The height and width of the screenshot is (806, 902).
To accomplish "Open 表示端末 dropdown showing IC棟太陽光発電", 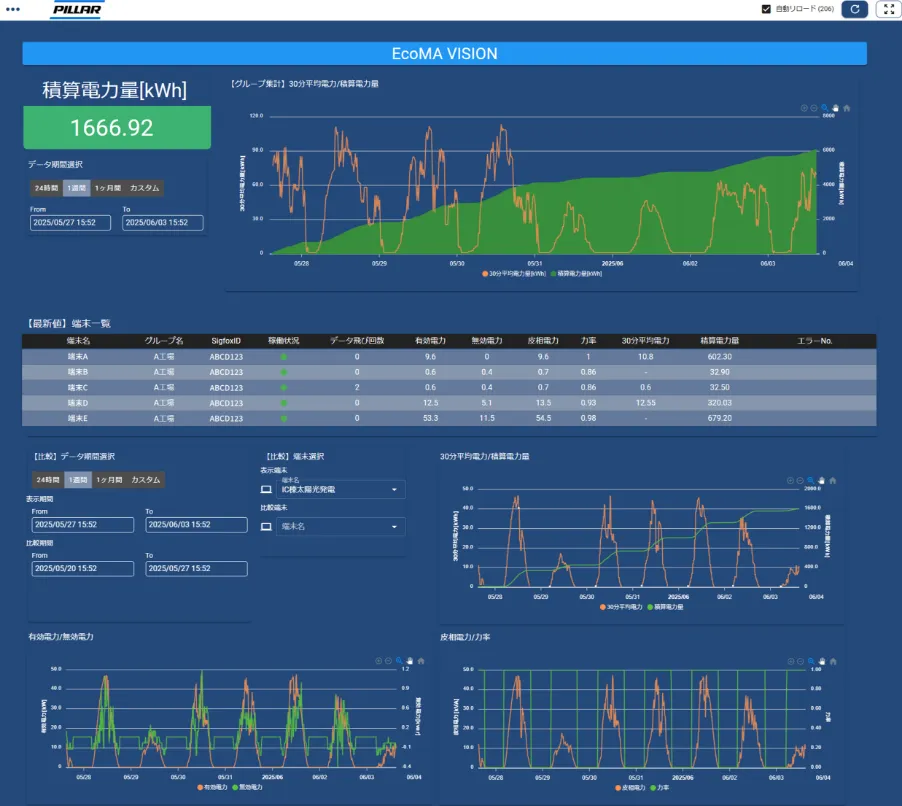I will click(341, 489).
